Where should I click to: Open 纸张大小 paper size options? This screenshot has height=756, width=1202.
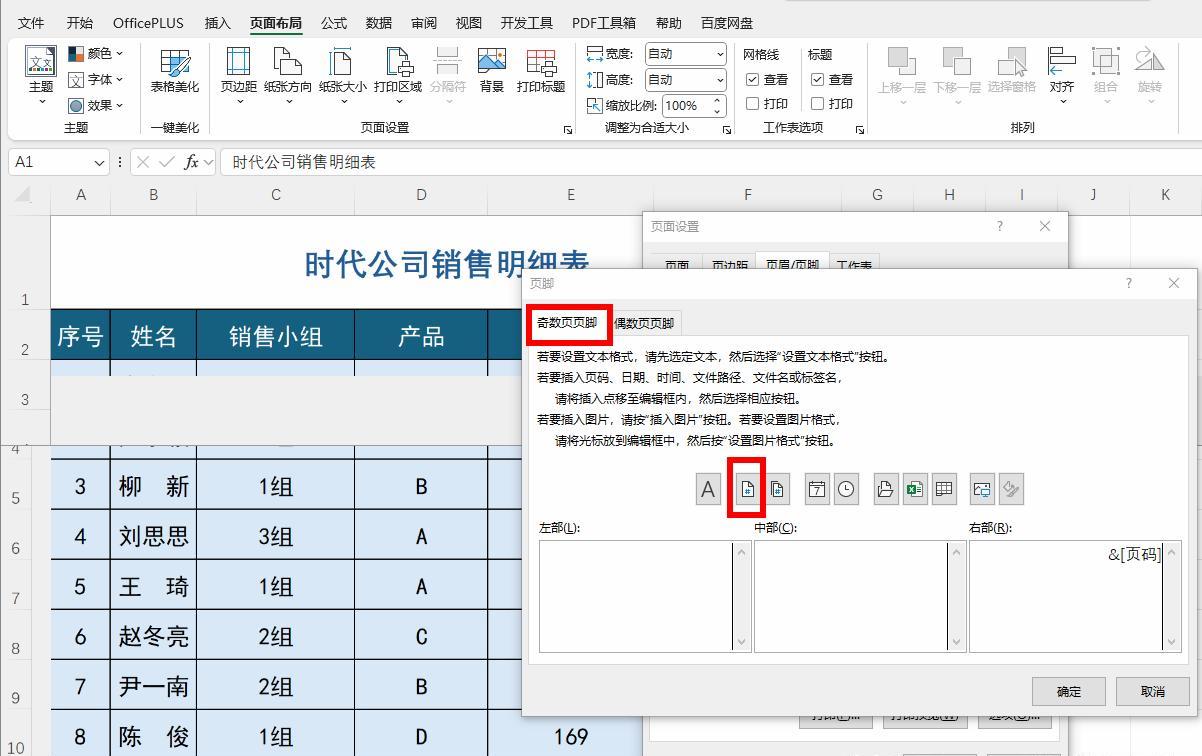(343, 75)
